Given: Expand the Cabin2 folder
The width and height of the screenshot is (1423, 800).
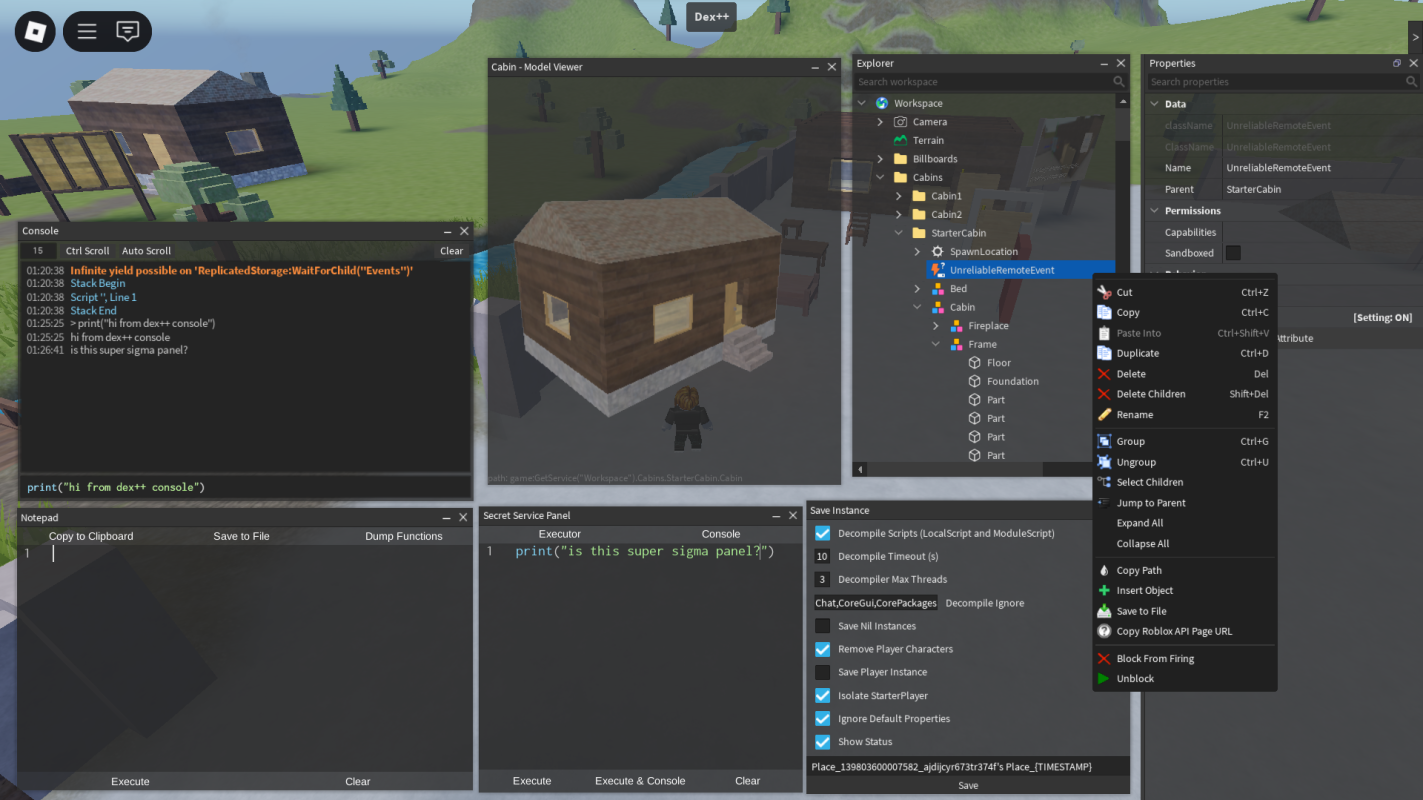Looking at the screenshot, I should (899, 214).
